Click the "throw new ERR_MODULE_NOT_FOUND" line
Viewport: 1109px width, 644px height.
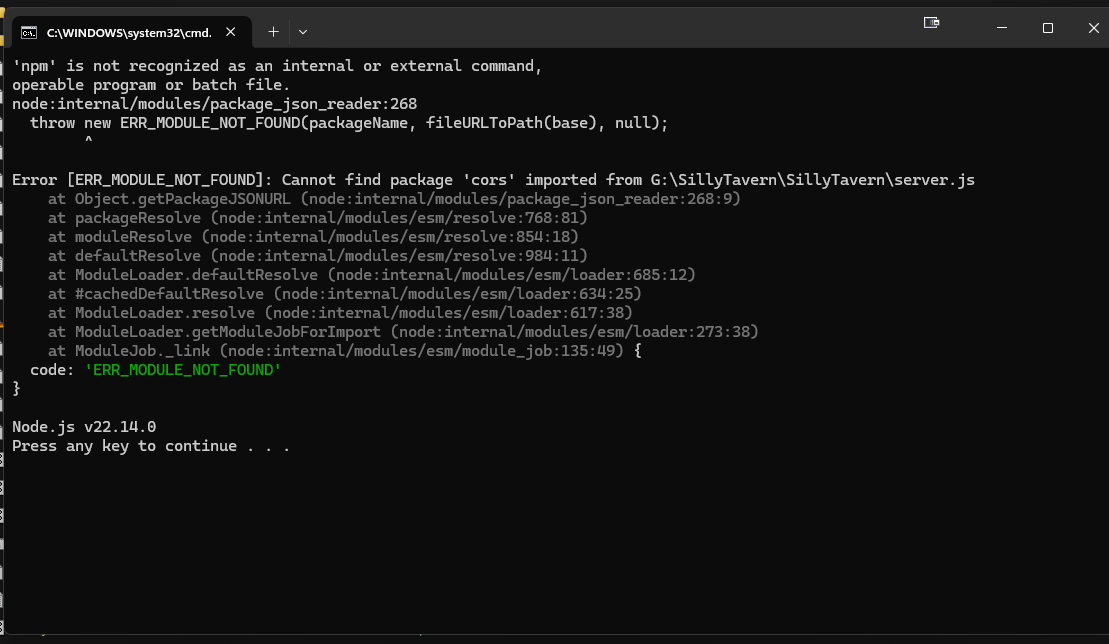pos(349,123)
